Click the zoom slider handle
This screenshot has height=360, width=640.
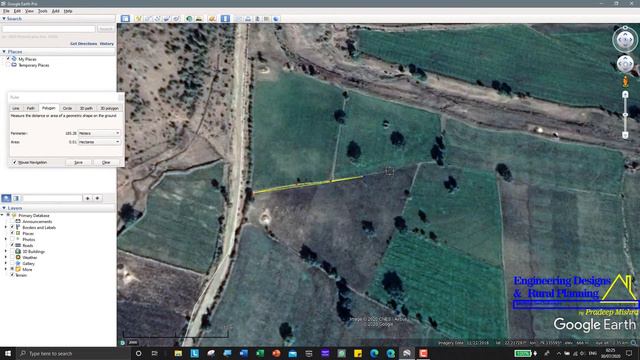coord(625,115)
